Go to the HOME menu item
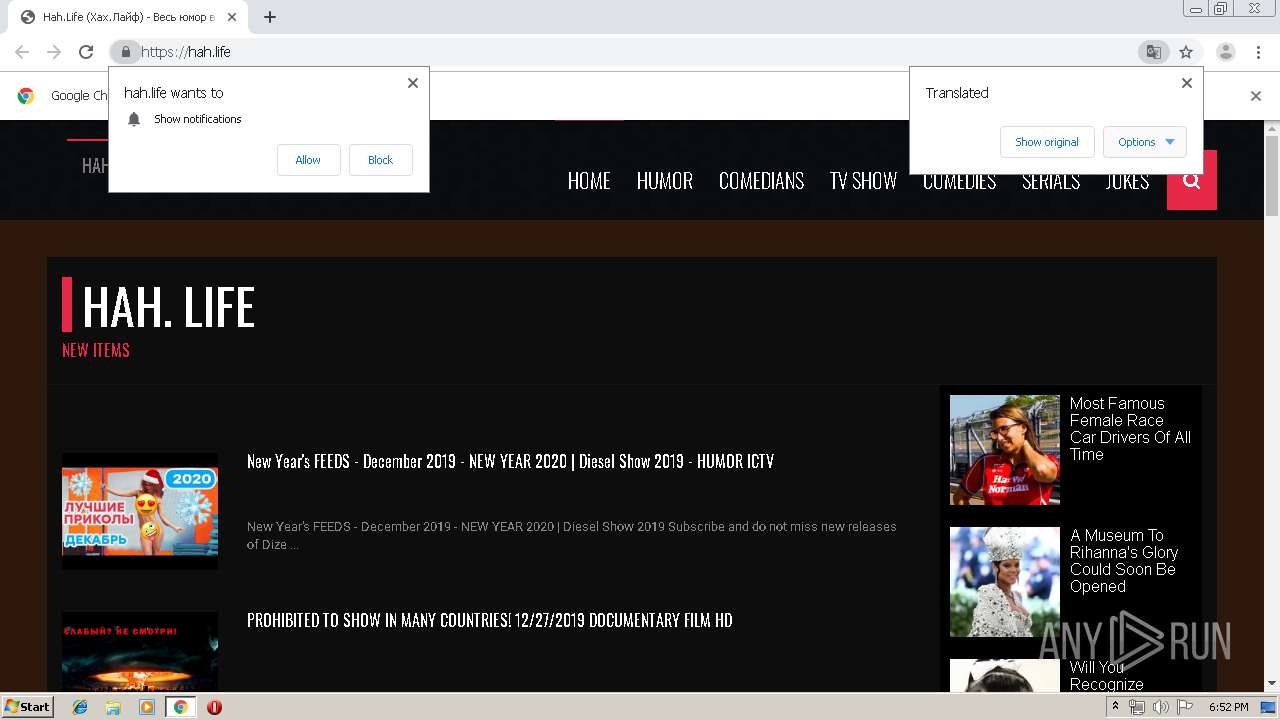 tap(589, 181)
